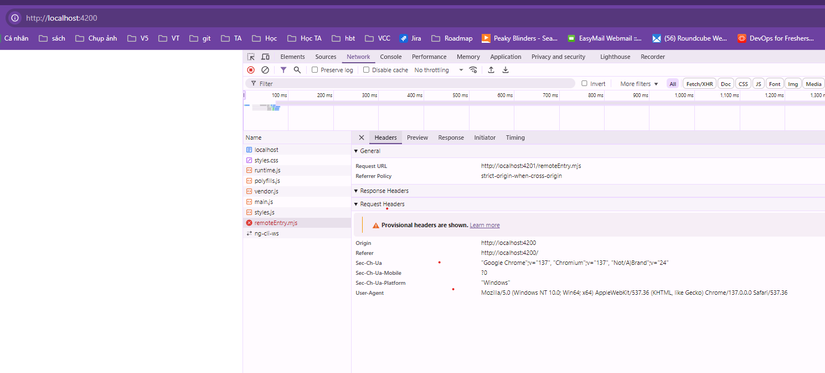Switch to the Elements panel tab
The width and height of the screenshot is (825, 373).
(x=293, y=57)
